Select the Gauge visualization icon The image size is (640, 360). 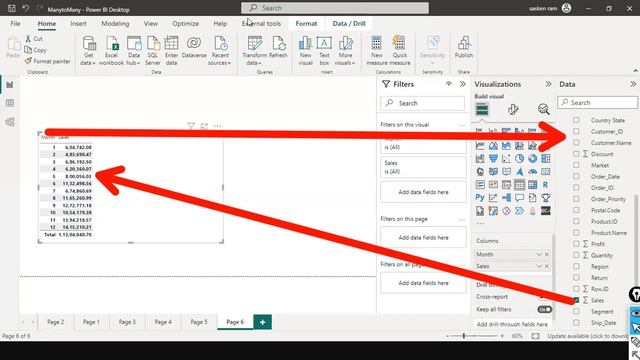(x=532, y=171)
